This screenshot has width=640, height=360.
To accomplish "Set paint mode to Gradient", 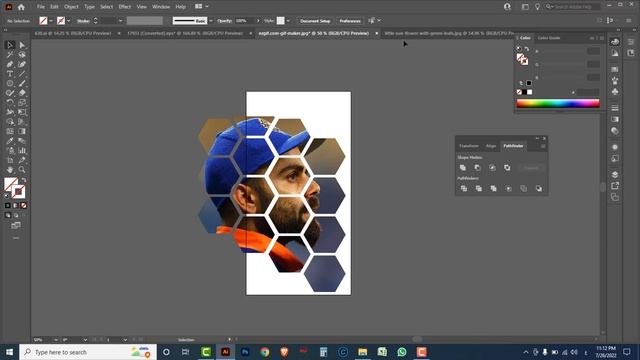I will [16, 205].
